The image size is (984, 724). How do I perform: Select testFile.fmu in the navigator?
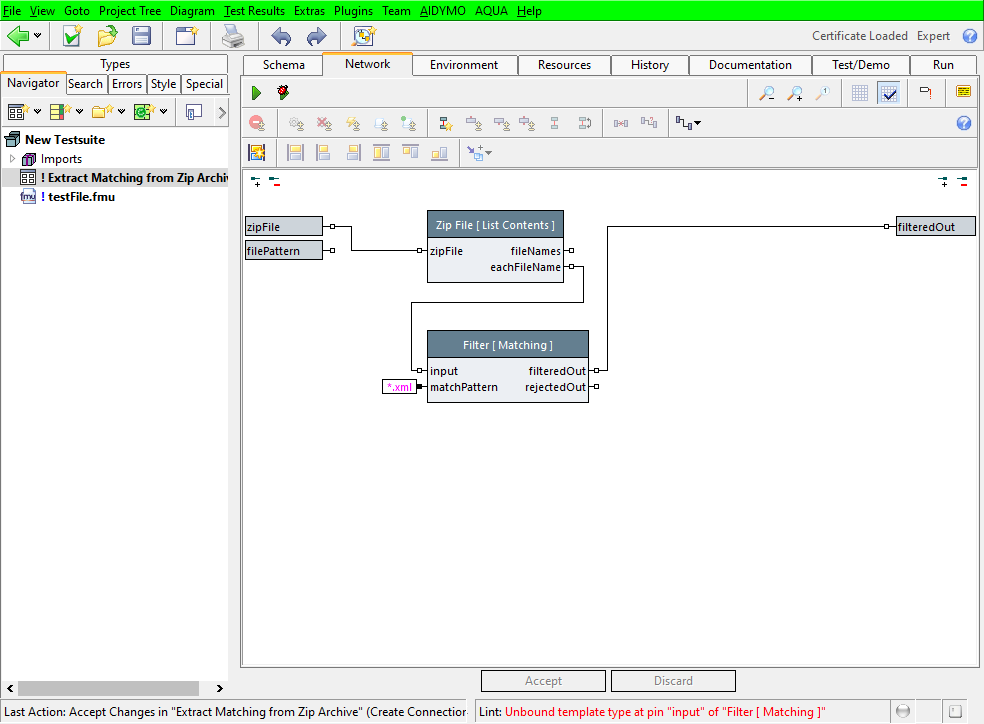tap(81, 197)
